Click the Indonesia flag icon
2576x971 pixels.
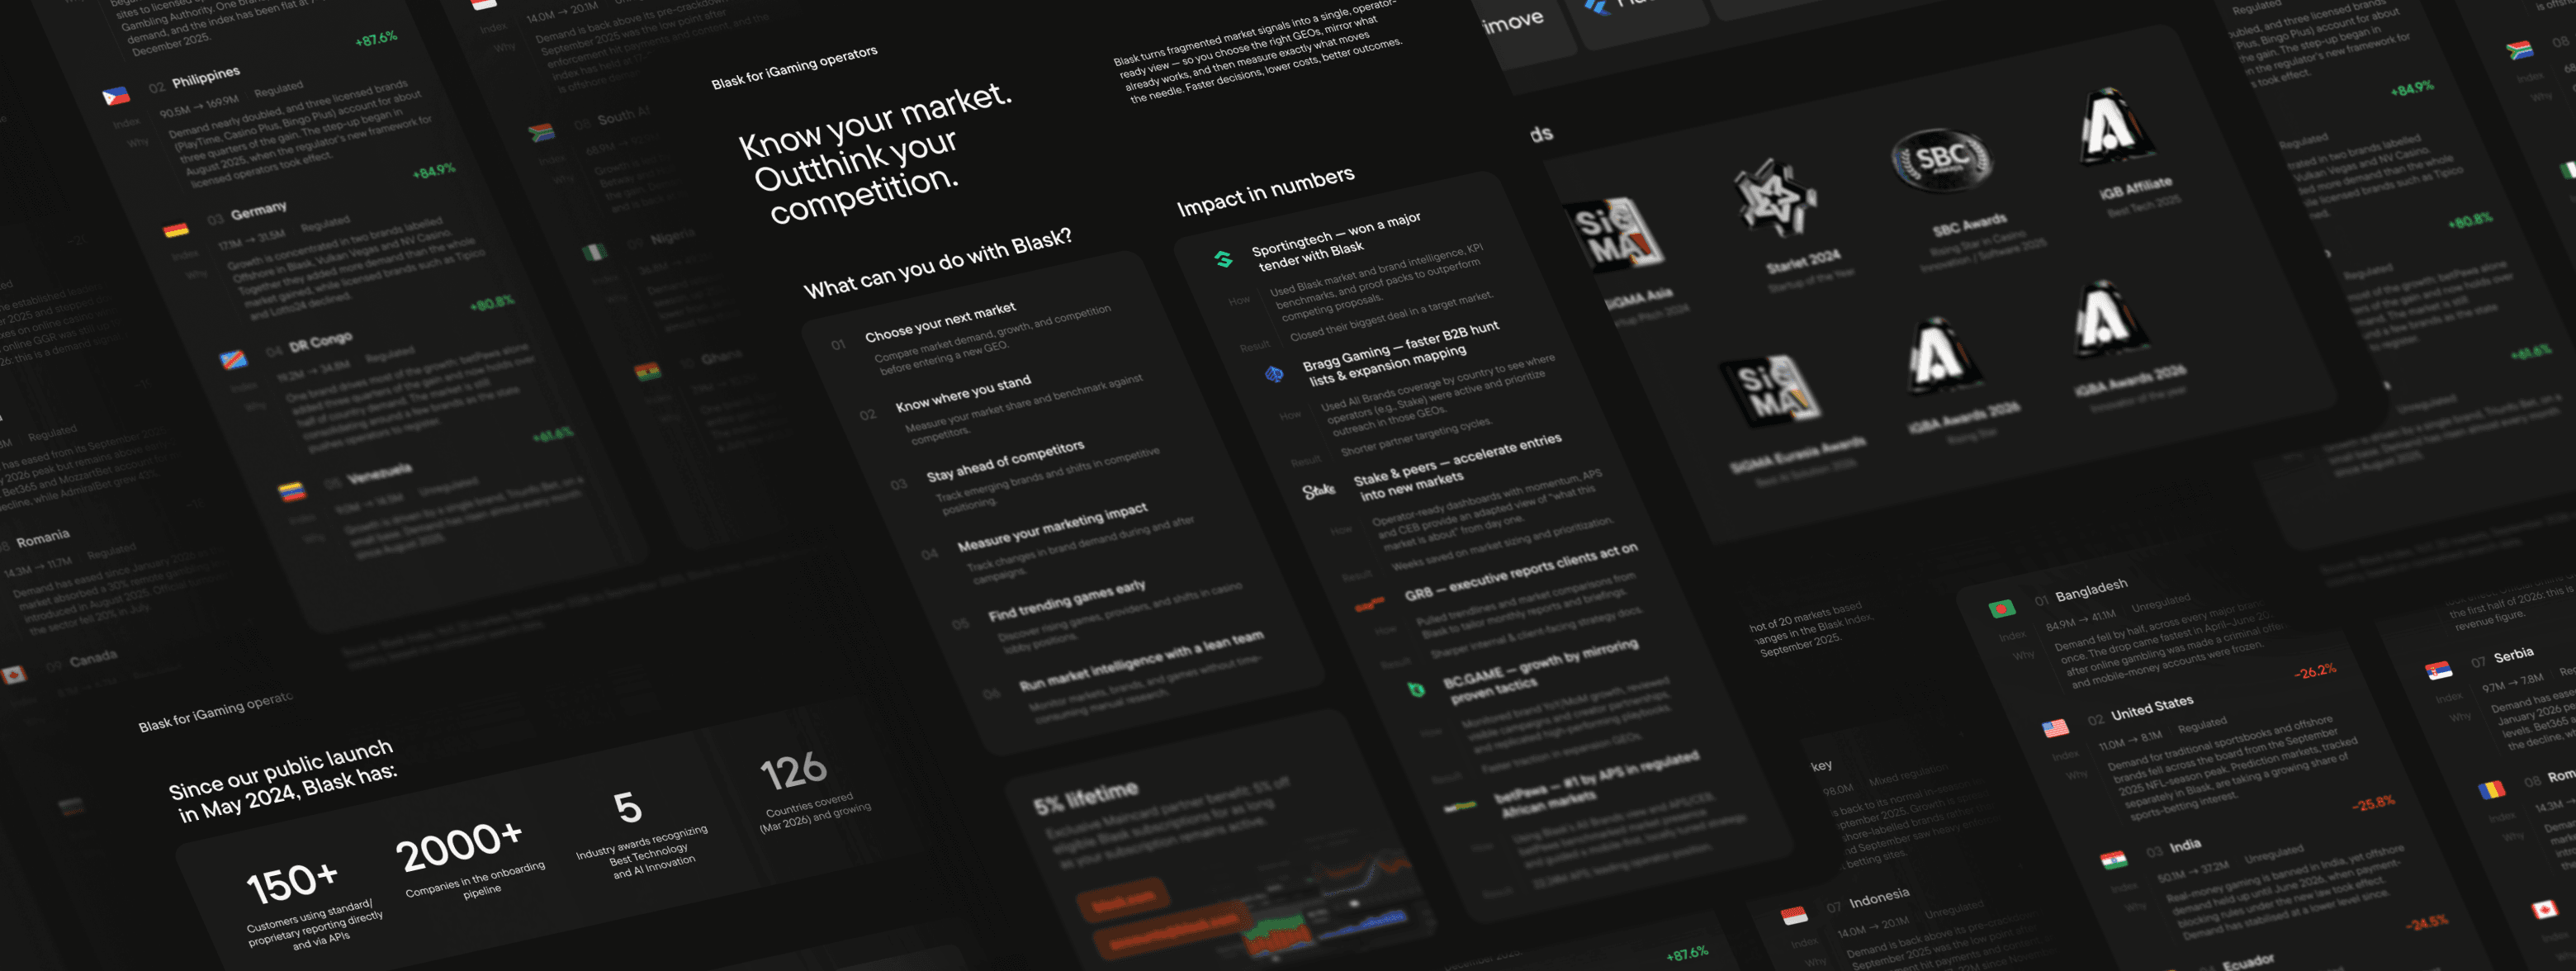[1794, 915]
